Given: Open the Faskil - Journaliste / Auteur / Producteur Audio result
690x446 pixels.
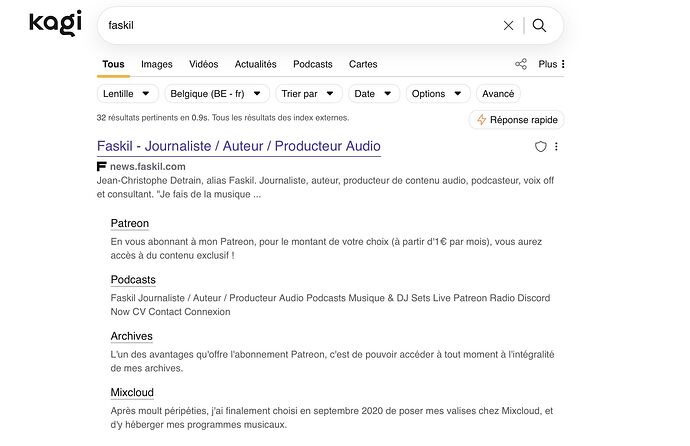Looking at the screenshot, I should point(239,146).
